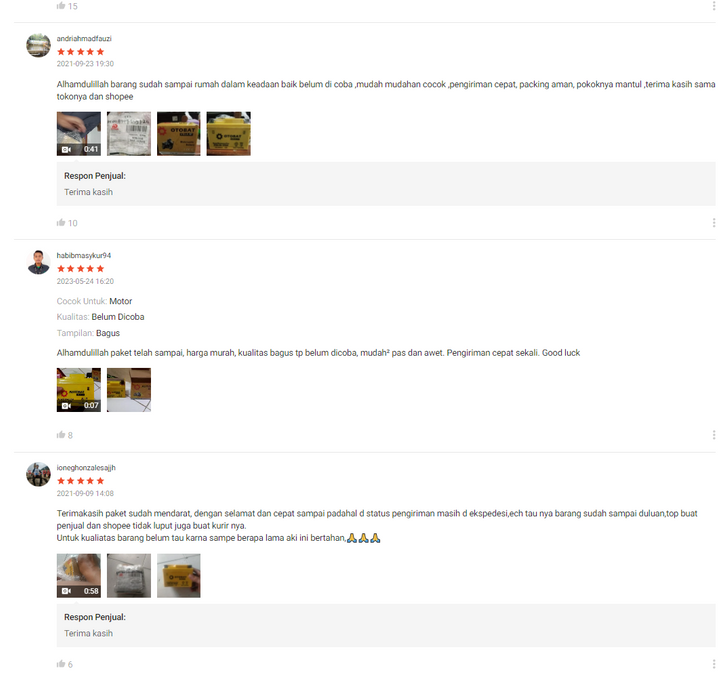Open andriahmadfauzi's profile avatar
Screen dimensions: 726x674
click(x=38, y=45)
